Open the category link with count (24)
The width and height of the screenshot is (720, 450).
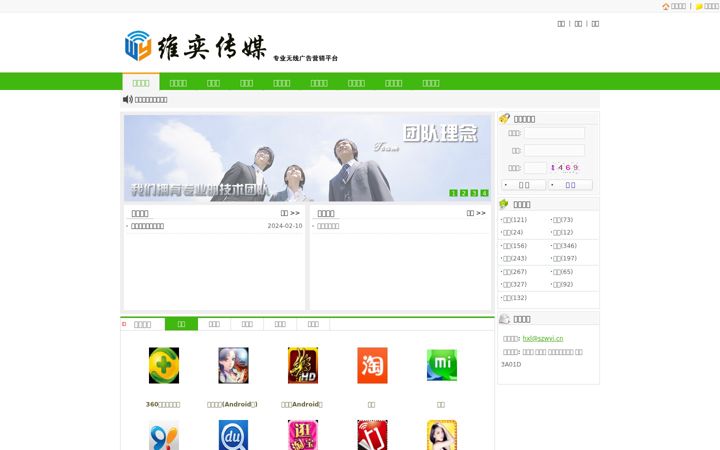point(513,232)
